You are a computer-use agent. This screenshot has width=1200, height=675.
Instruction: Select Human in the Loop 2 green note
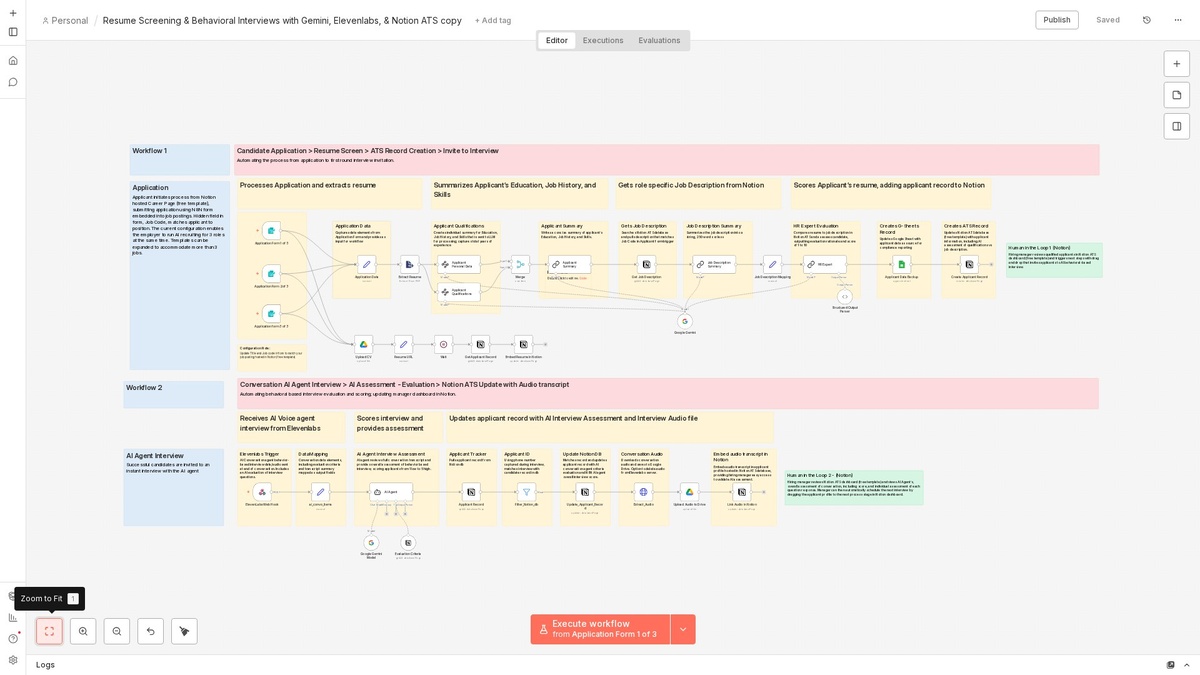click(x=854, y=487)
